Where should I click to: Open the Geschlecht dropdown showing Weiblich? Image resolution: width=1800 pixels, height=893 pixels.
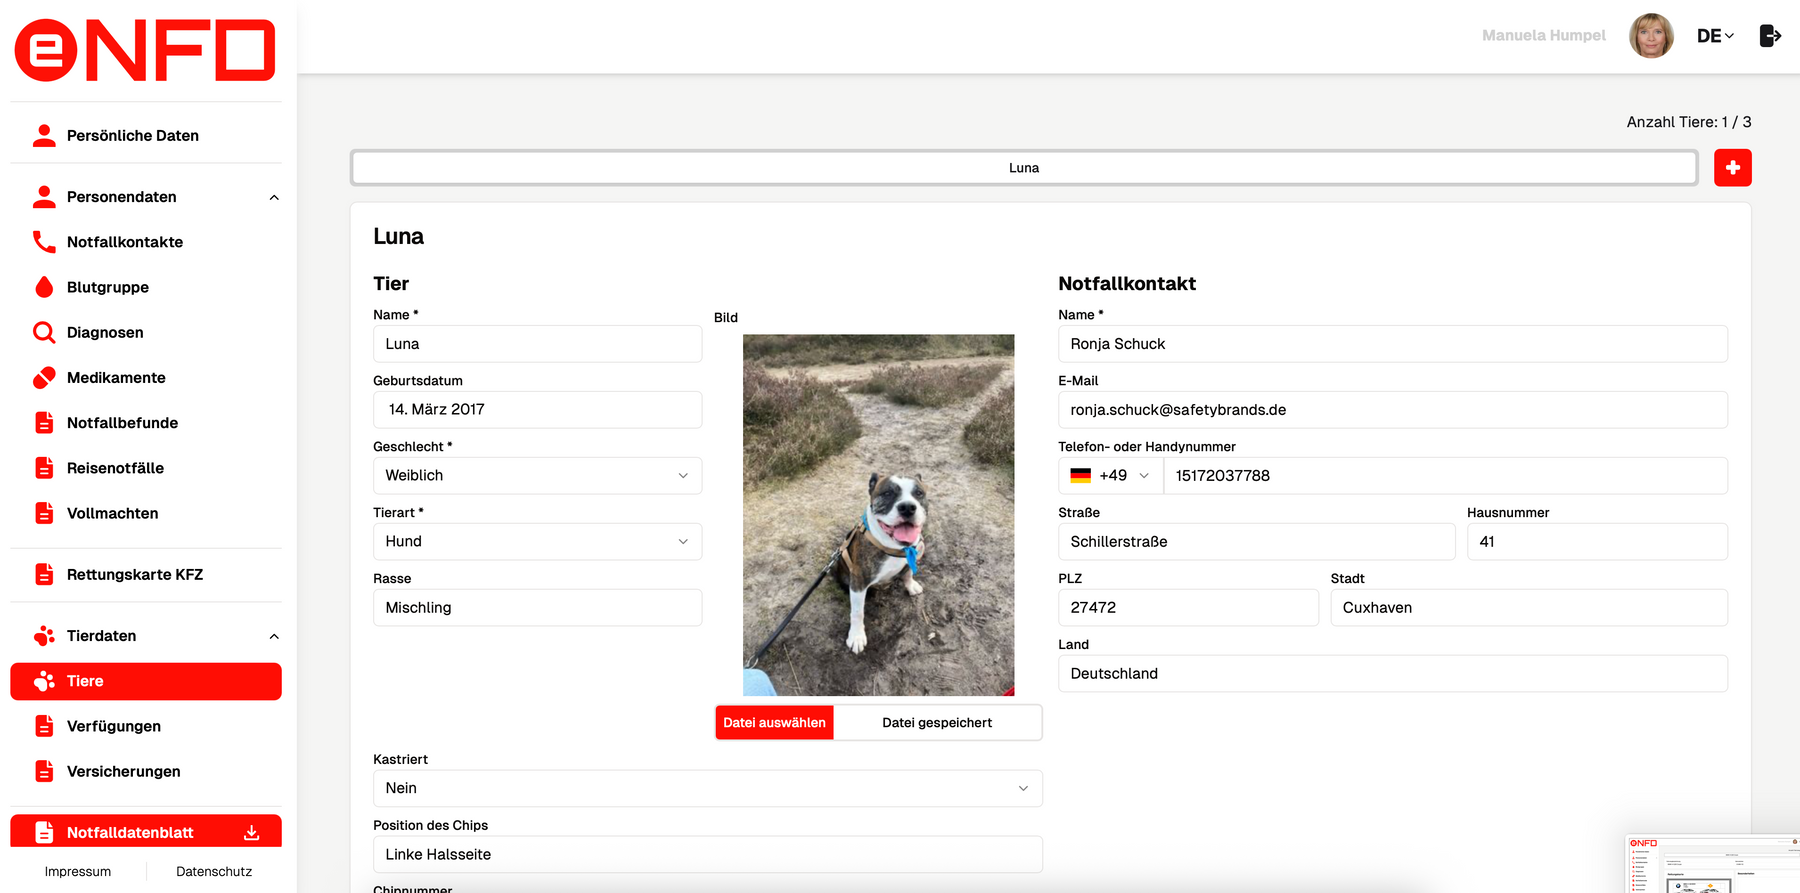[537, 476]
